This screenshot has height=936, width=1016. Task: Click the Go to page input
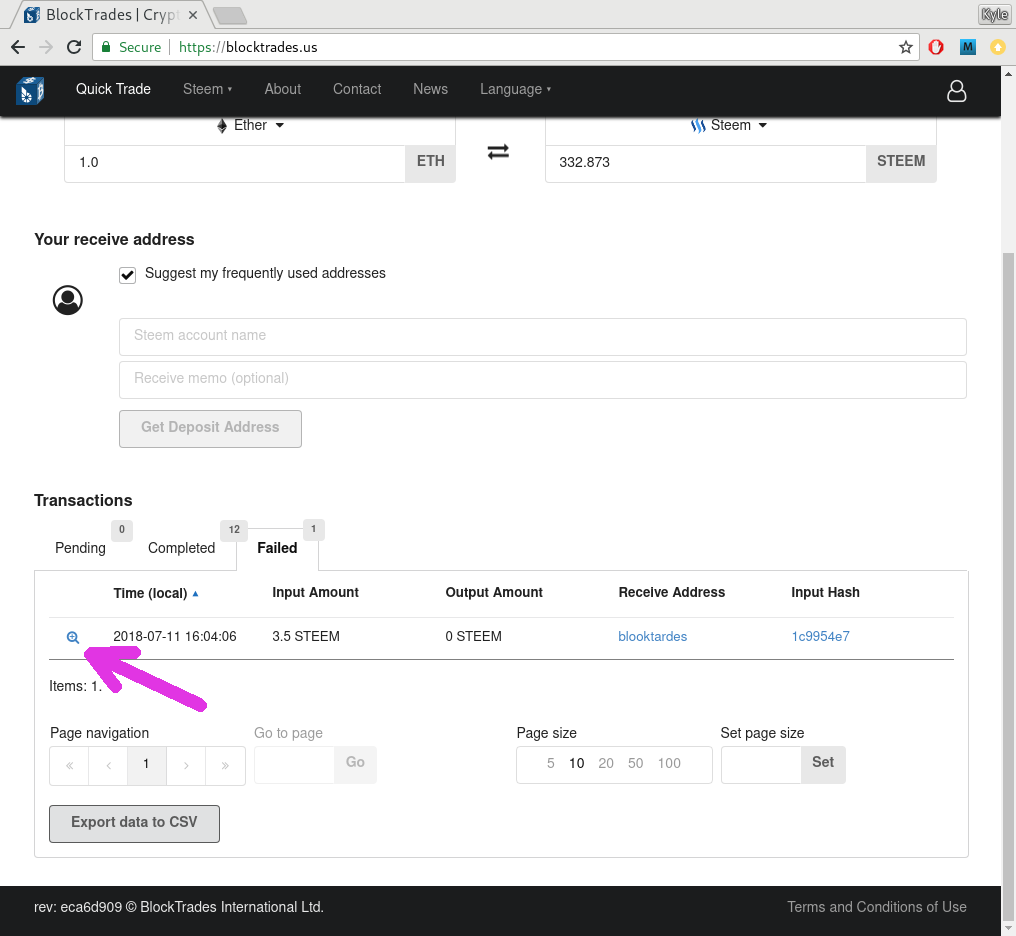[x=294, y=764]
